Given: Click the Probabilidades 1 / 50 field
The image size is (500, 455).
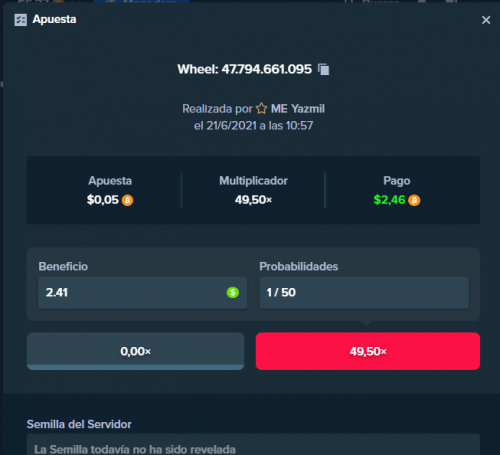Looking at the screenshot, I should coord(364,292).
